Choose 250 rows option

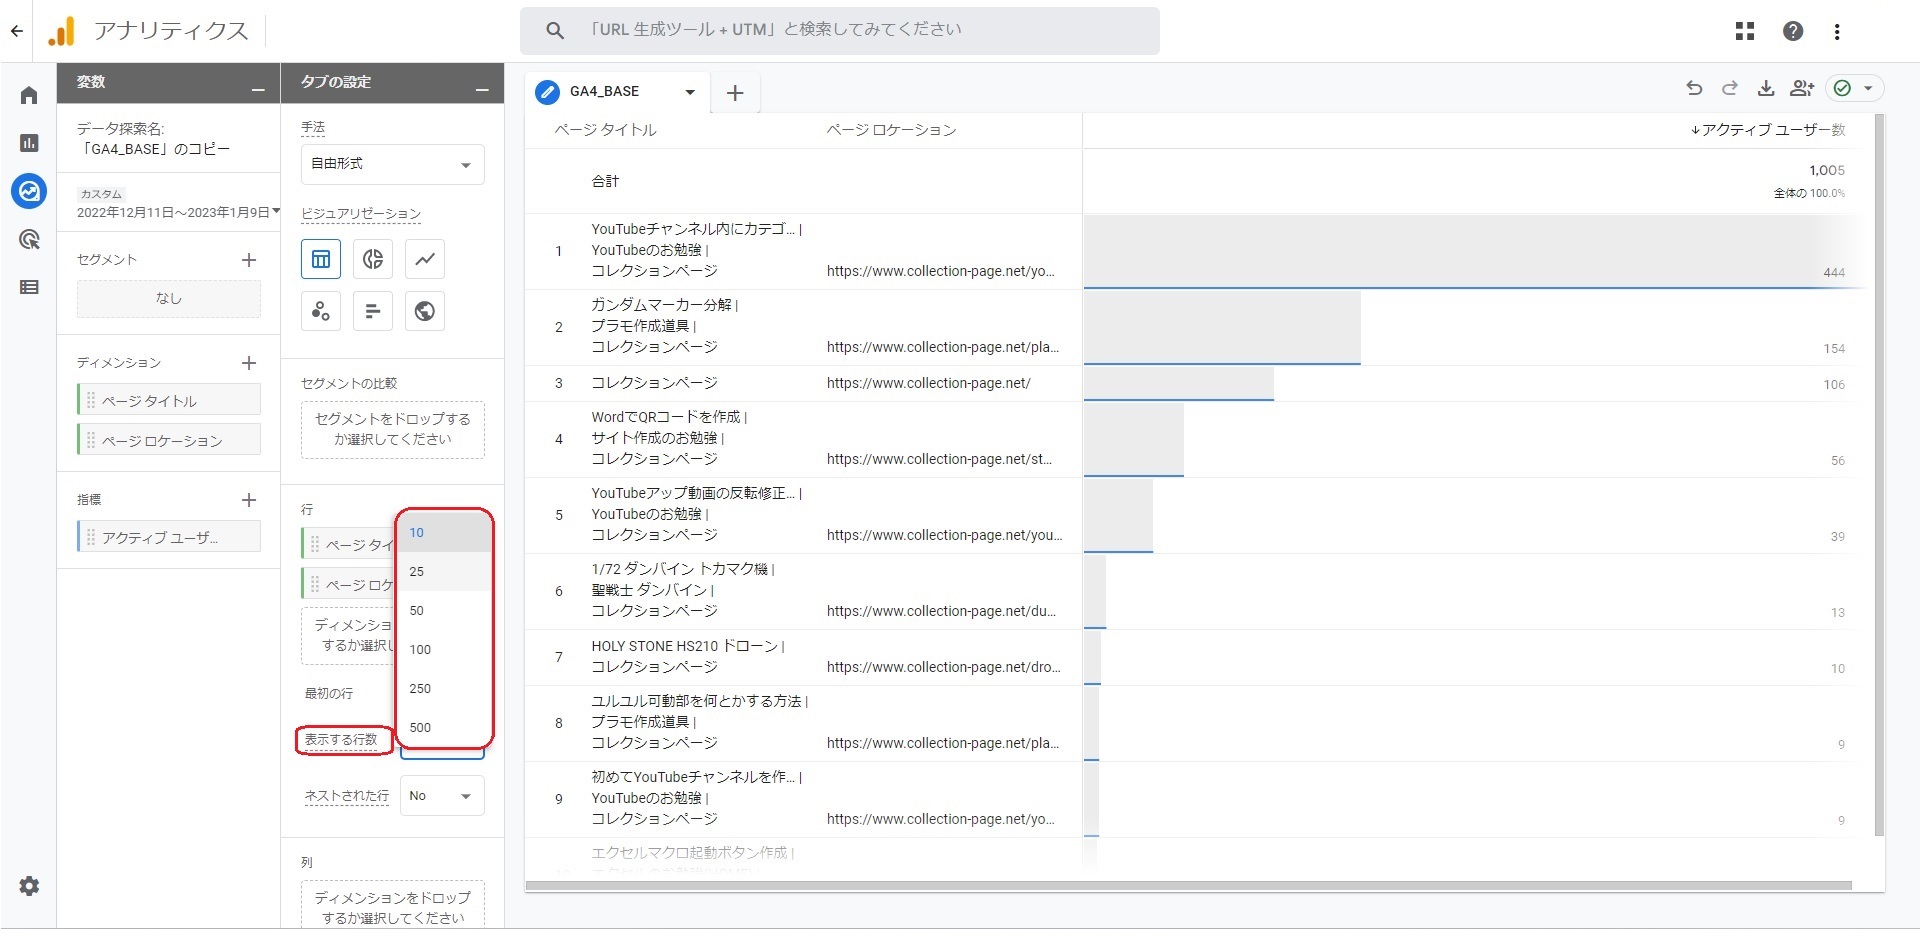tap(444, 689)
